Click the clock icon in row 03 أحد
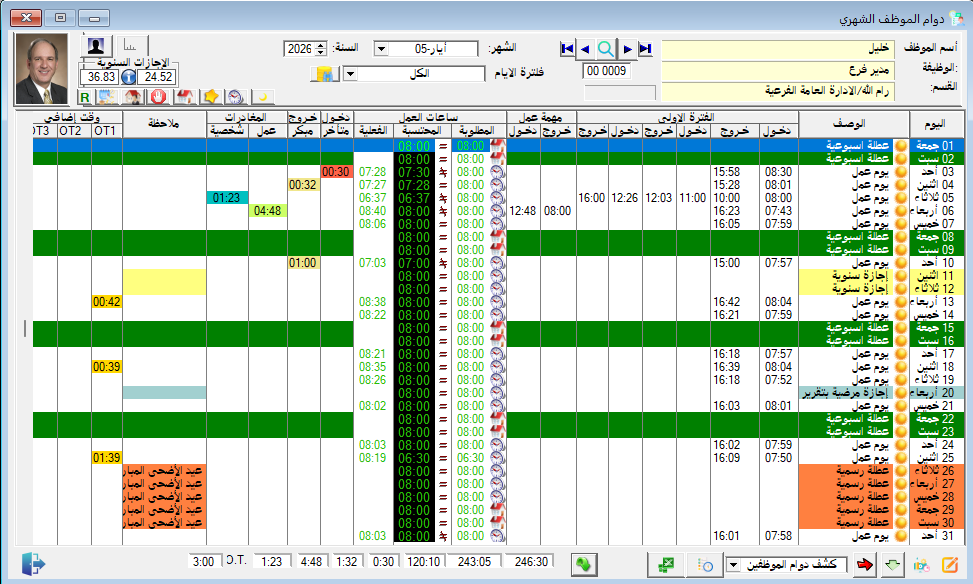 tap(497, 172)
